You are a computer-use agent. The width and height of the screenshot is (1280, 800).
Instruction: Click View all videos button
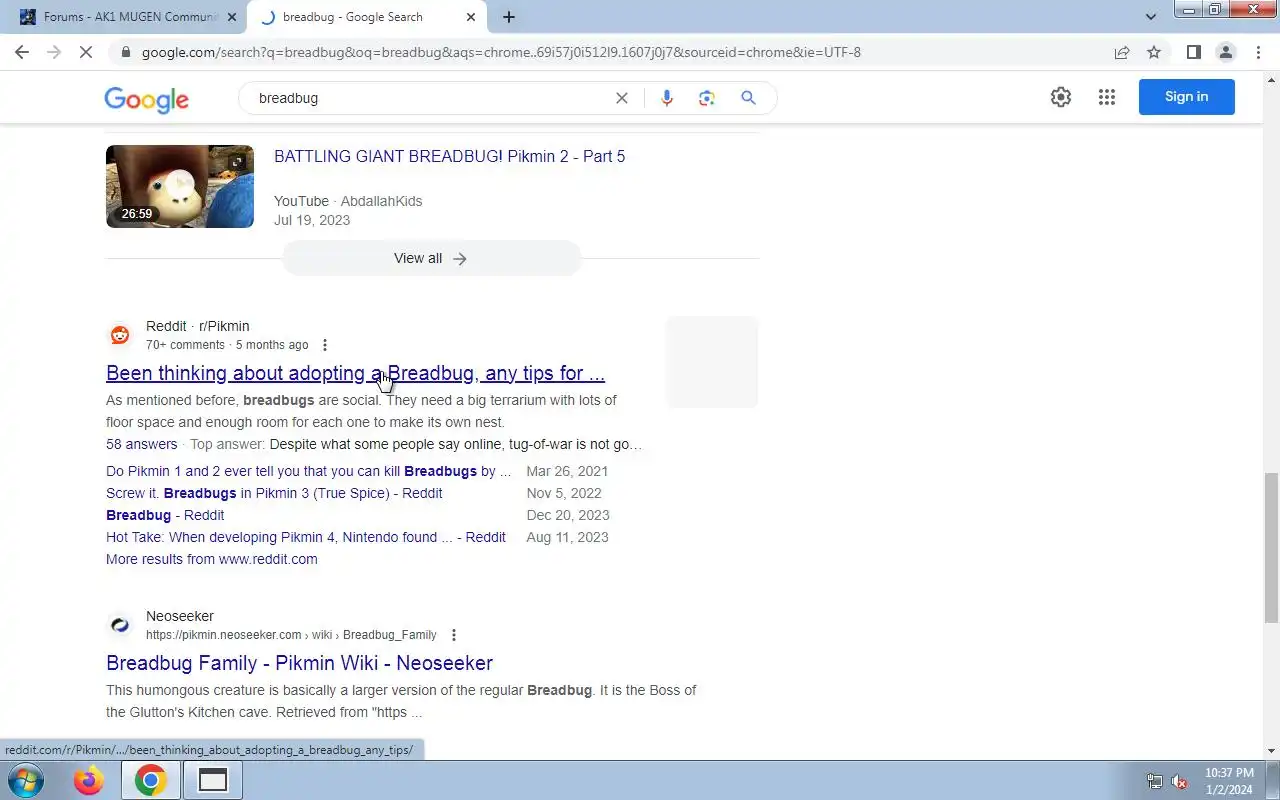pos(431,258)
